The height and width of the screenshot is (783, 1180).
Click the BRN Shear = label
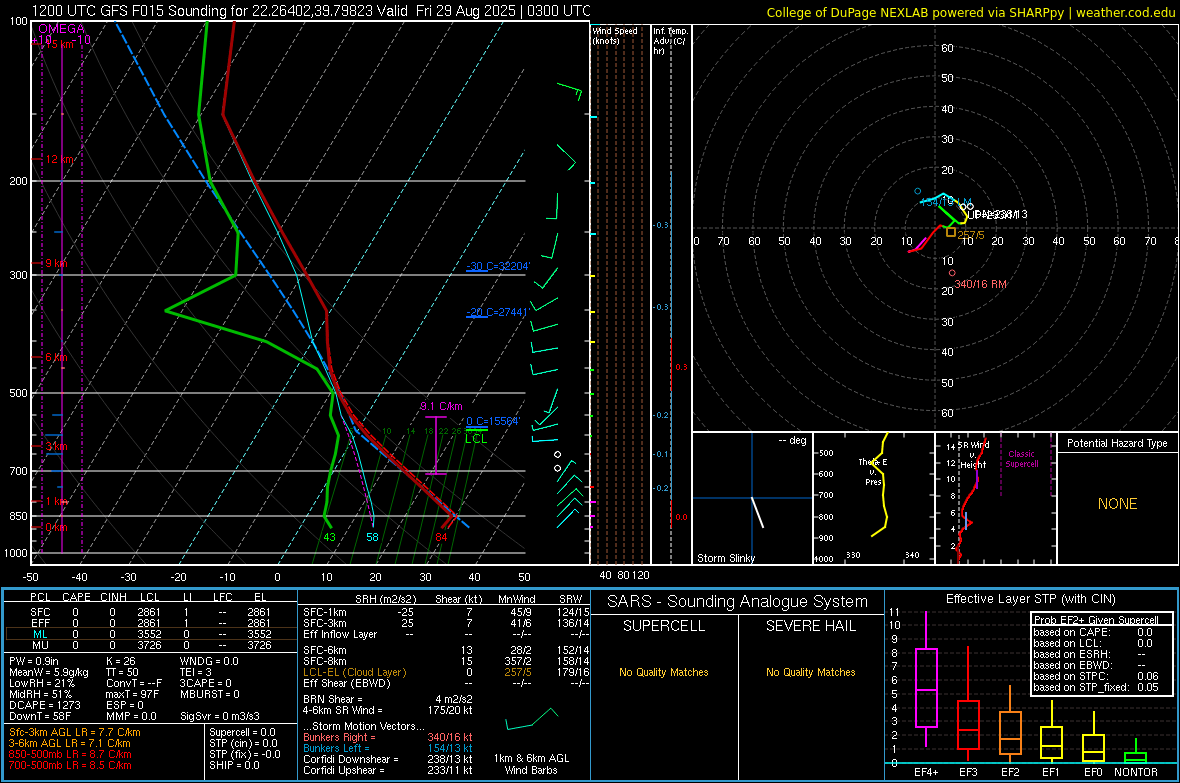[333, 699]
